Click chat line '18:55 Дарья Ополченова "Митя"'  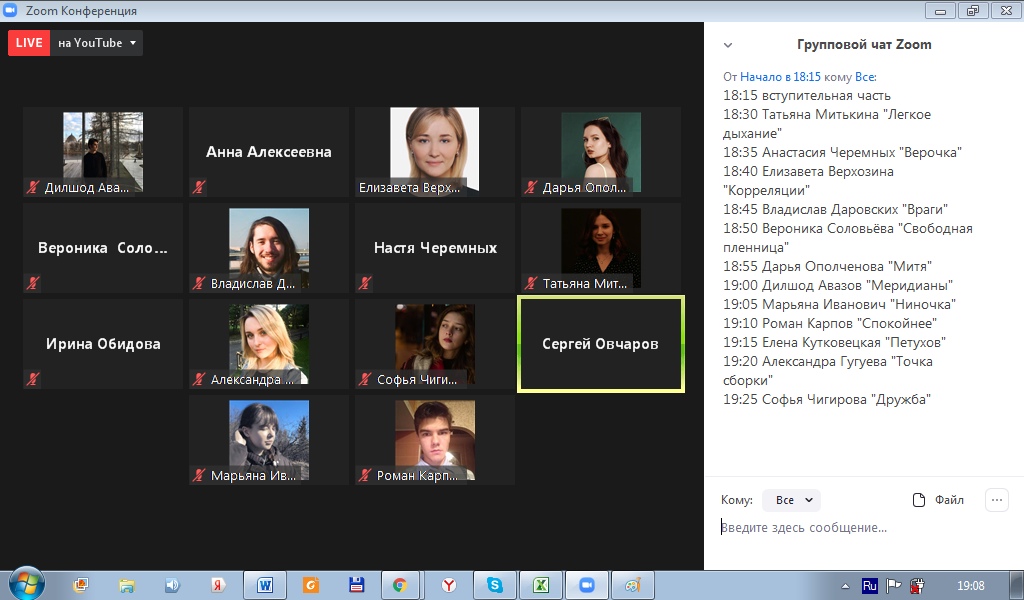coord(827,266)
